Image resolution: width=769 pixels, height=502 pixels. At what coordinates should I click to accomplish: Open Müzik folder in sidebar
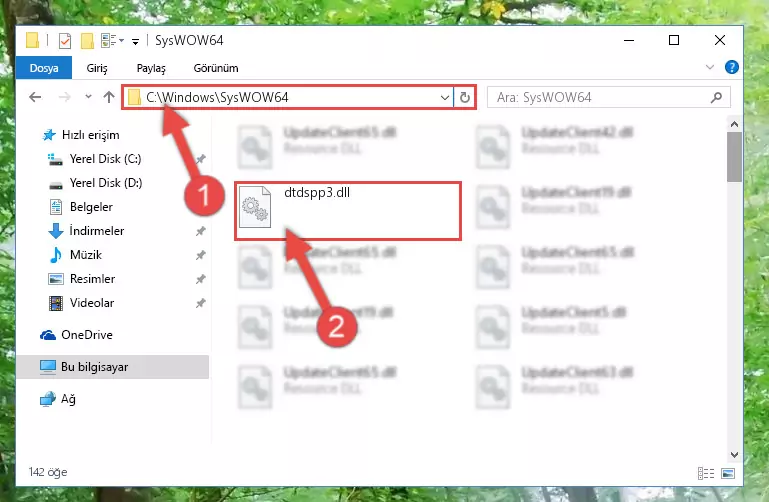(86, 255)
